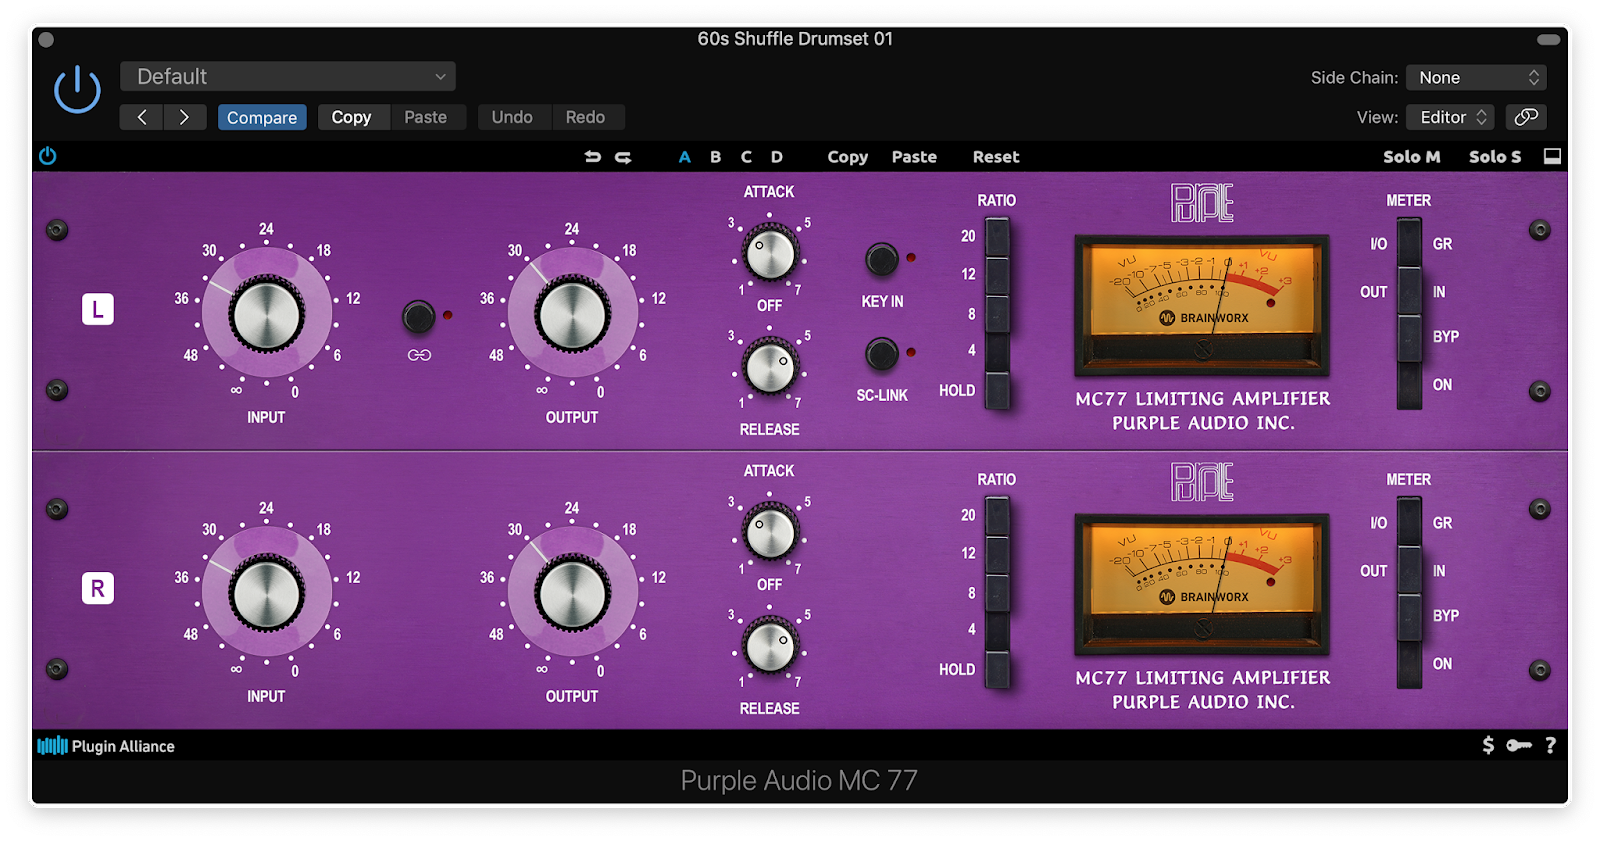1600x841 pixels.
Task: Click the R channel badge
Action: [97, 588]
